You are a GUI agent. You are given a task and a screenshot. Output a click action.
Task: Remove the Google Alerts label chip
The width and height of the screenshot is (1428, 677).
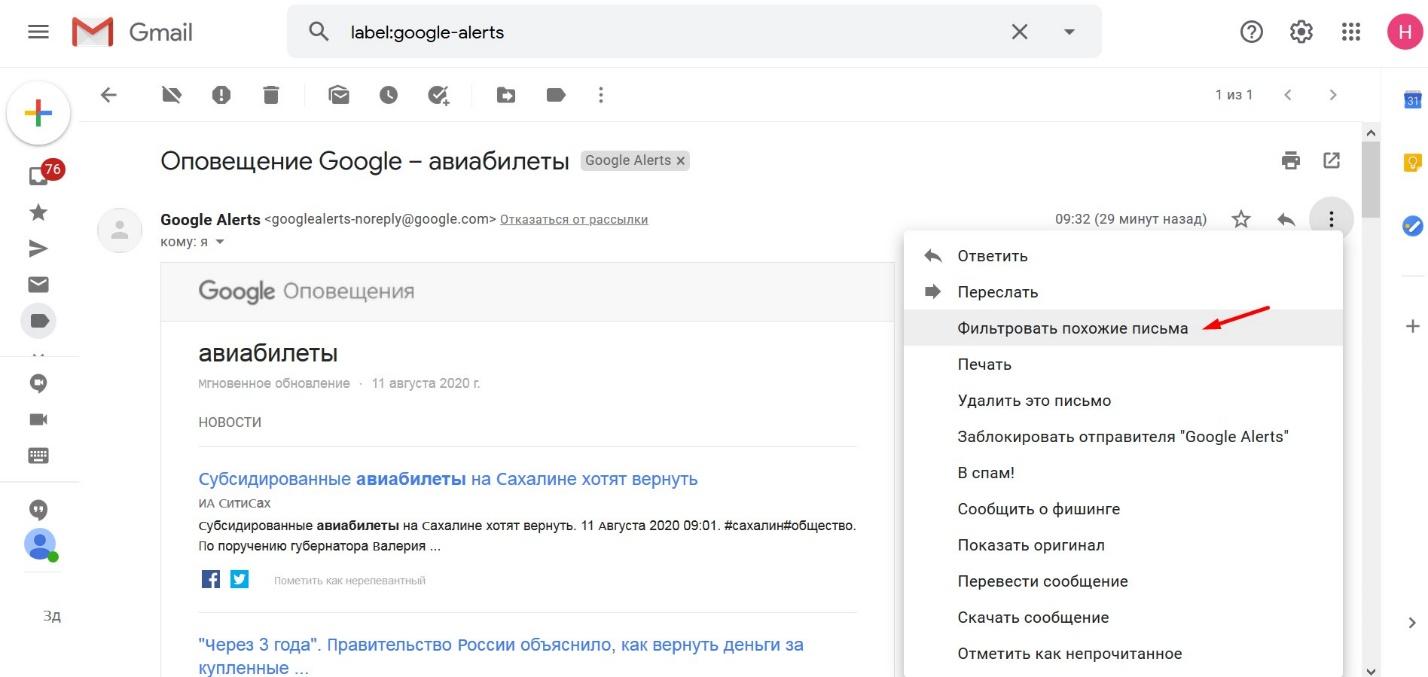[681, 160]
